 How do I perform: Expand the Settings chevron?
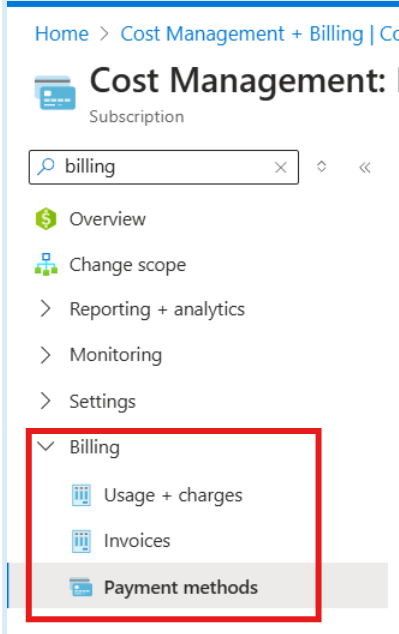coord(46,401)
